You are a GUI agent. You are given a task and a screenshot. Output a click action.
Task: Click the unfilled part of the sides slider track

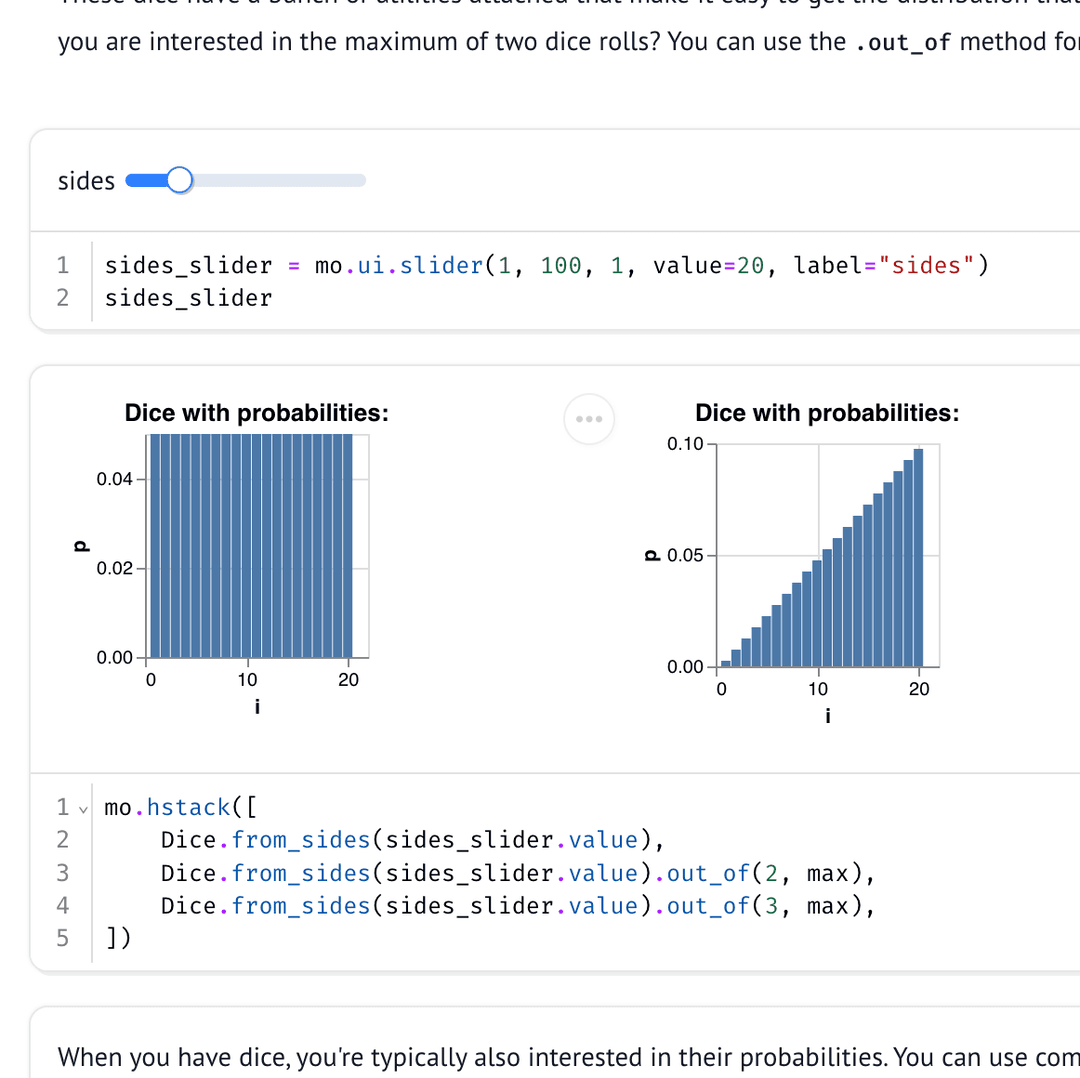point(278,181)
